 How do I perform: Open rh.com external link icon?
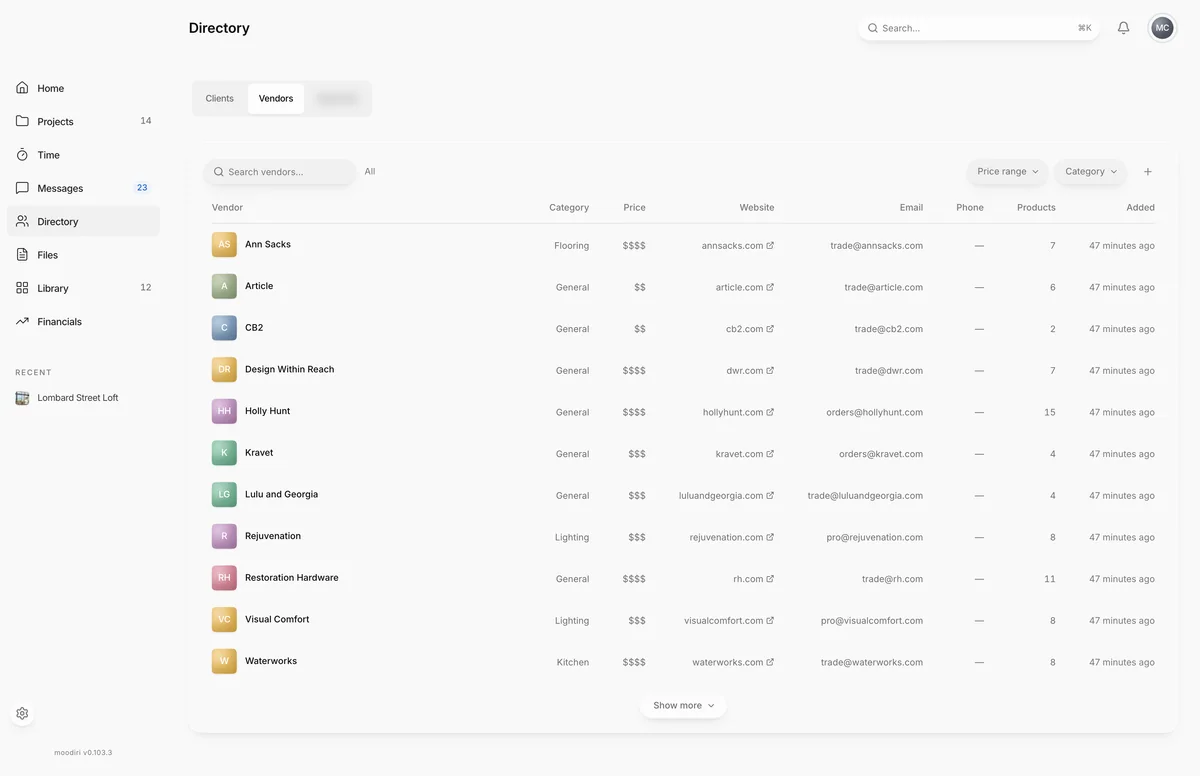tap(770, 579)
